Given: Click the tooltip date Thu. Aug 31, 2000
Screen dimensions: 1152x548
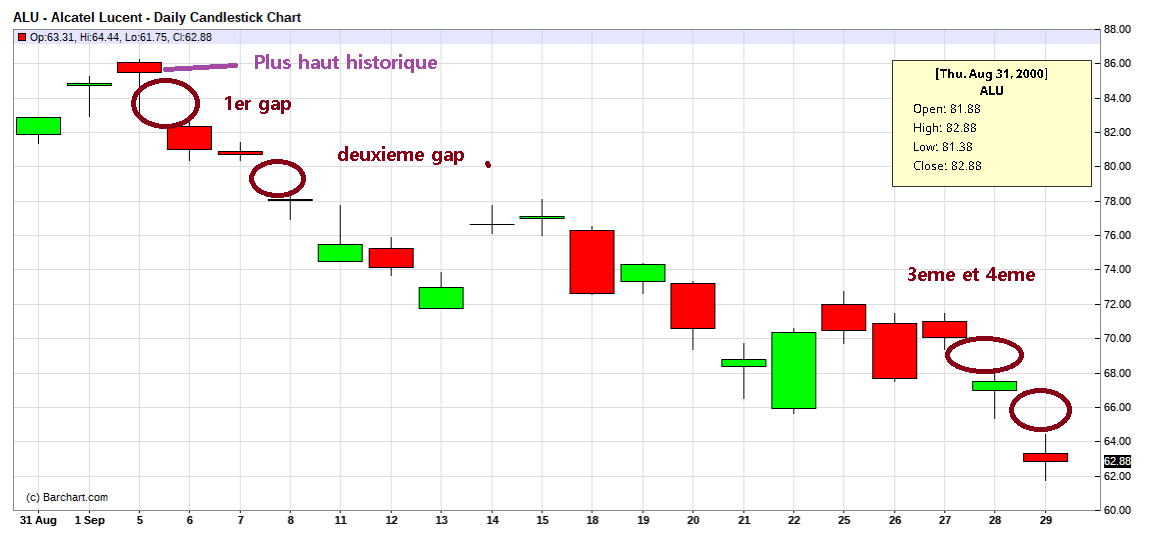Looking at the screenshot, I should point(991,74).
